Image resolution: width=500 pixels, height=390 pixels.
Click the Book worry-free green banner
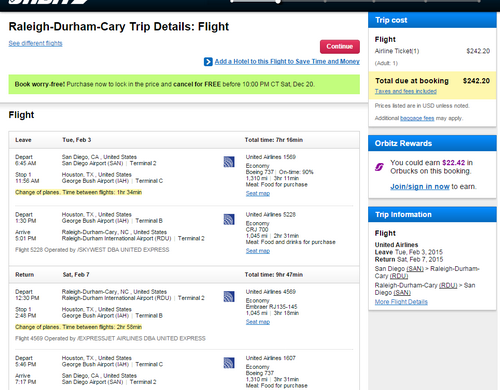pyautogui.click(x=184, y=84)
